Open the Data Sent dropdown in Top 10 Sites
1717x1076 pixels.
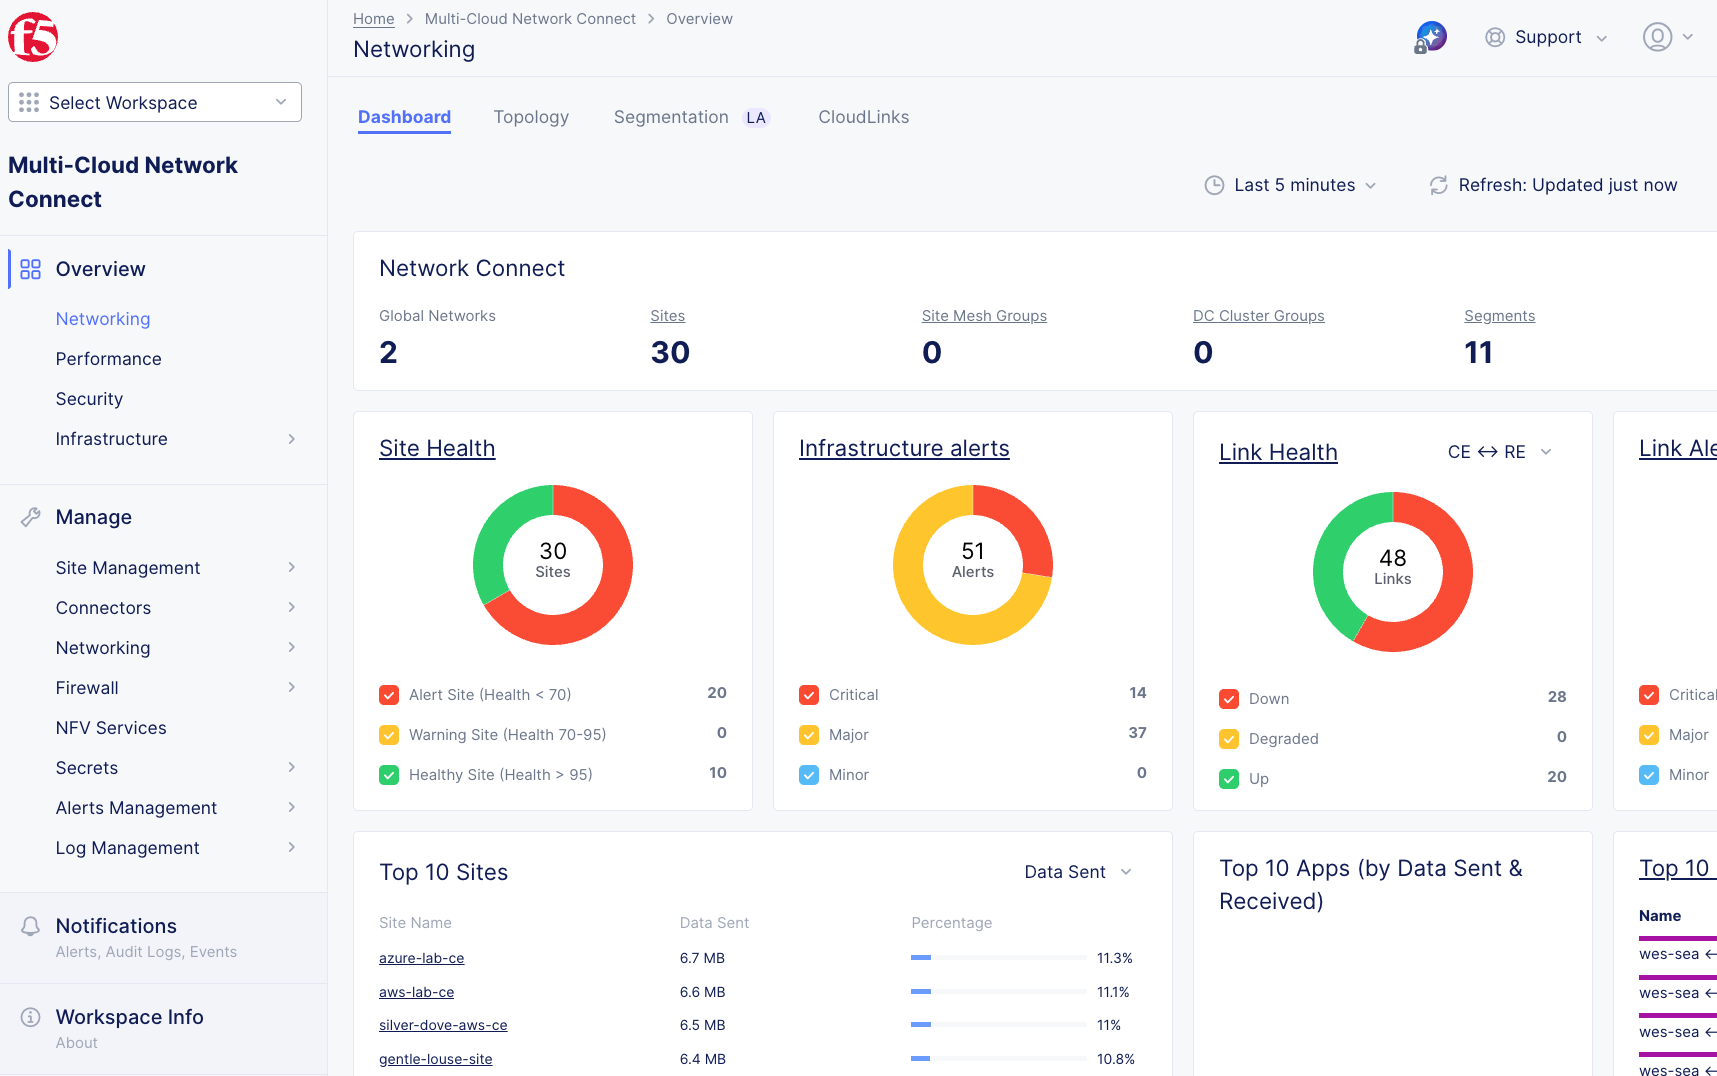(x=1078, y=872)
